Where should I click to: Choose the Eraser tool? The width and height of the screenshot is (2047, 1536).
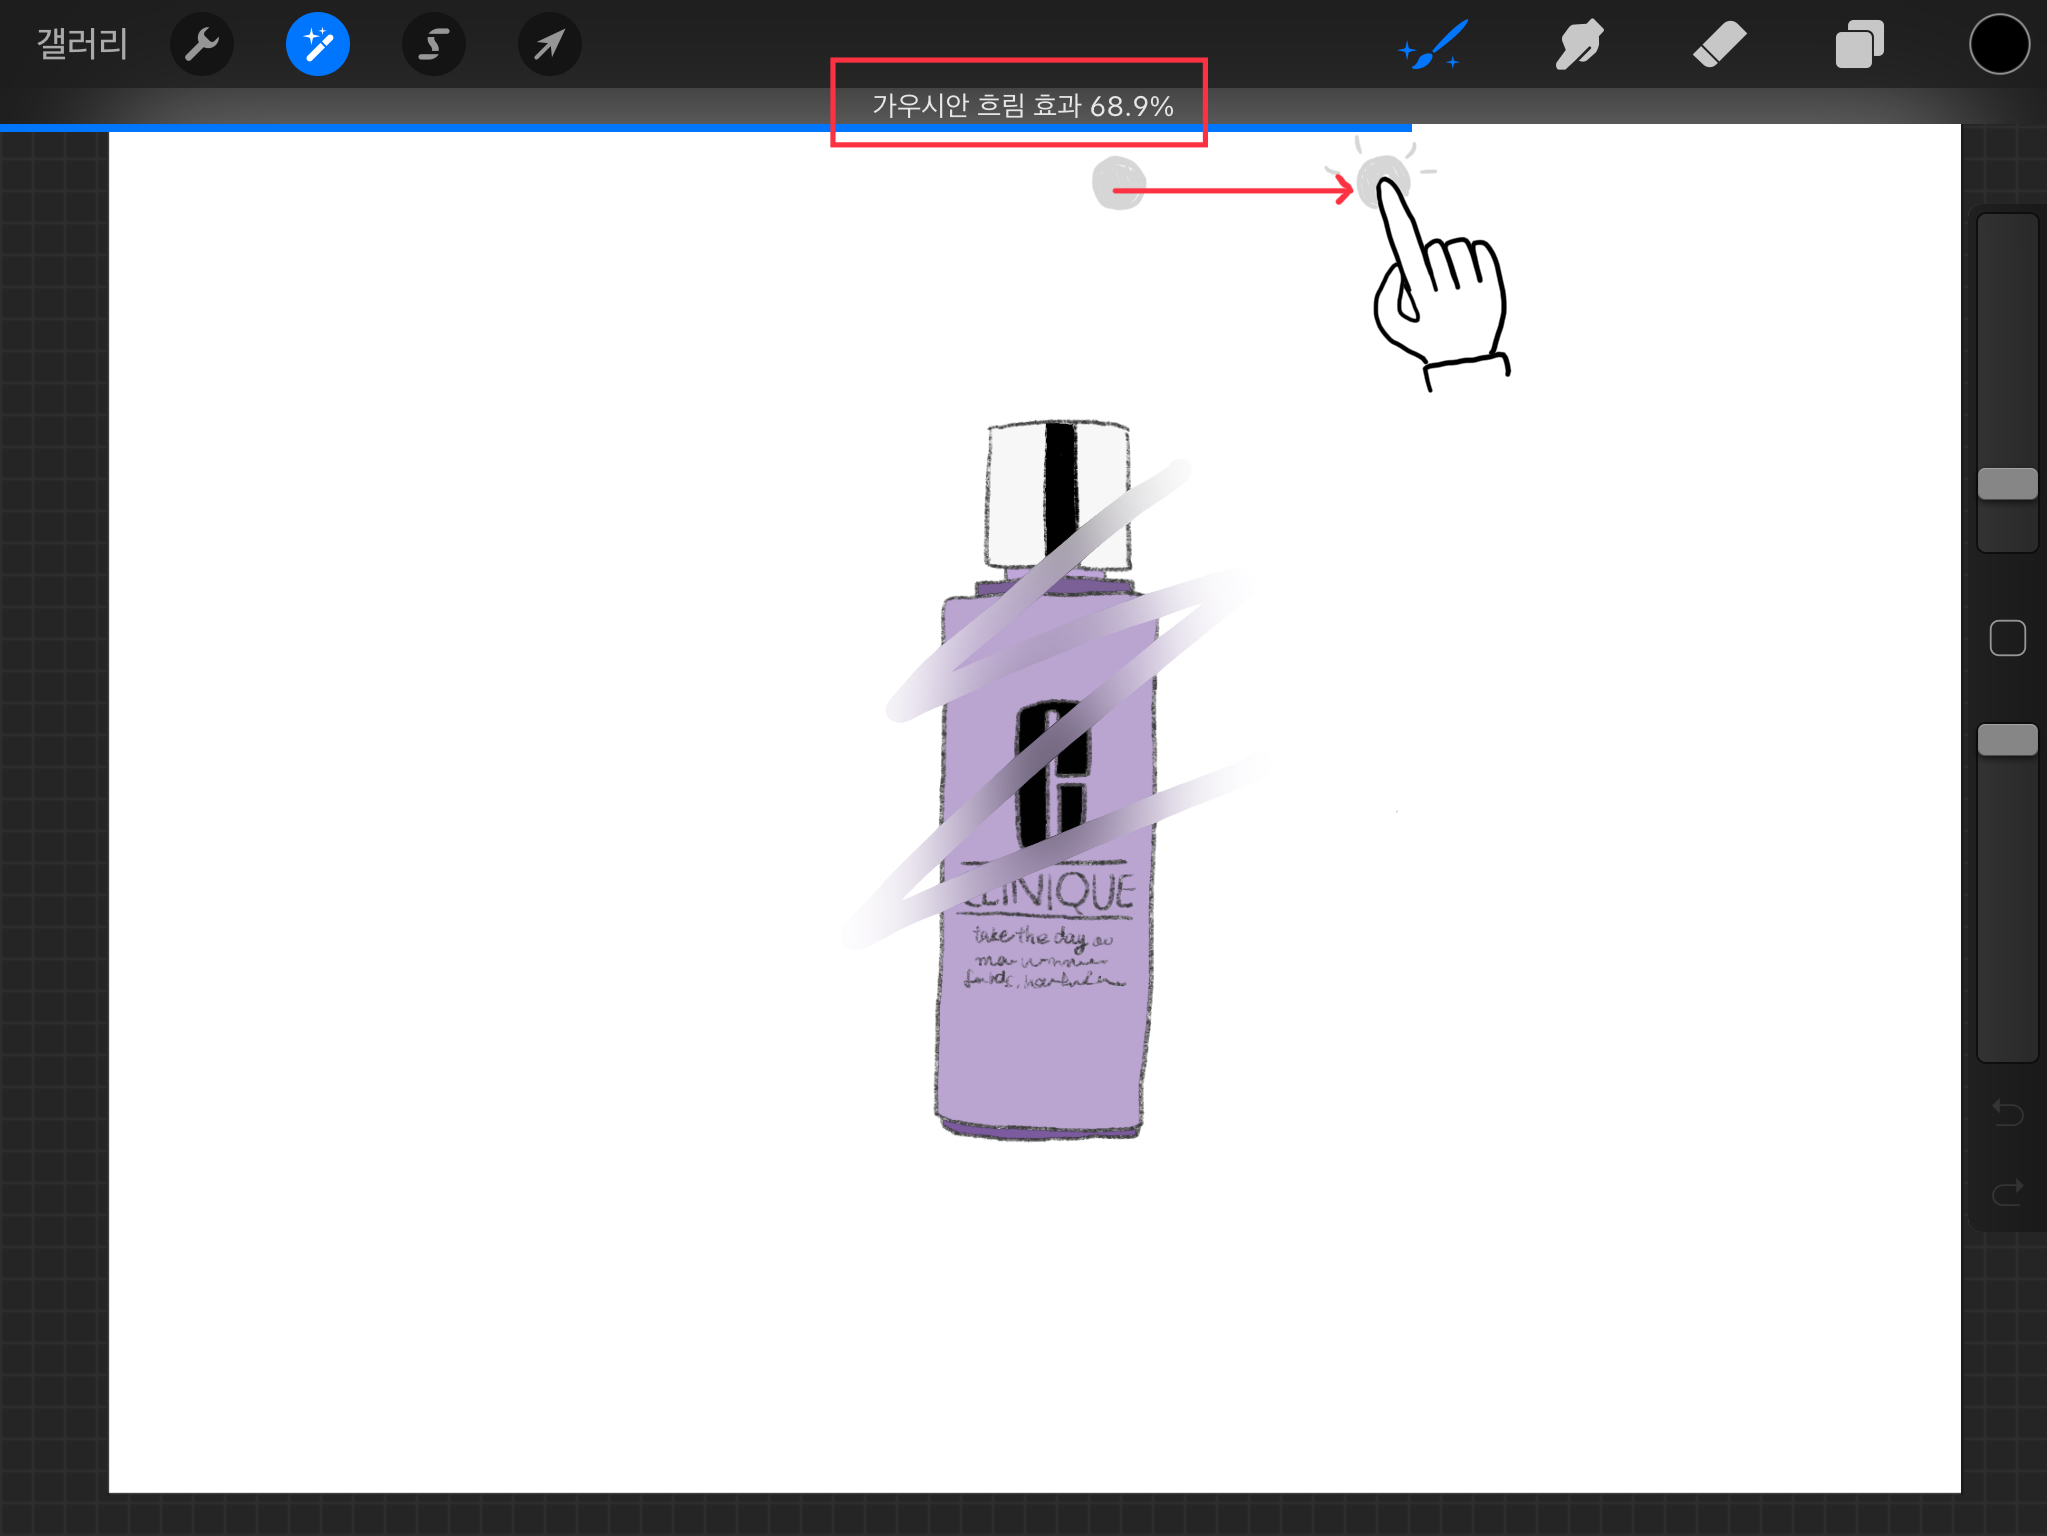(x=1719, y=45)
